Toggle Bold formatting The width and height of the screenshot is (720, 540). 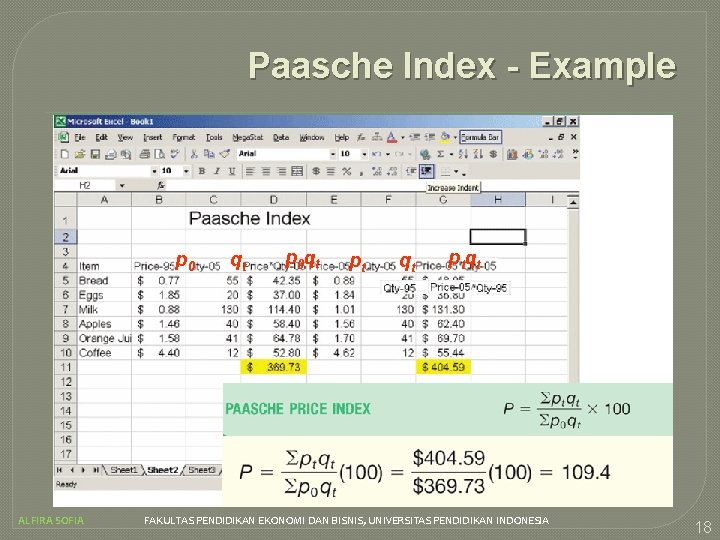pyautogui.click(x=202, y=171)
